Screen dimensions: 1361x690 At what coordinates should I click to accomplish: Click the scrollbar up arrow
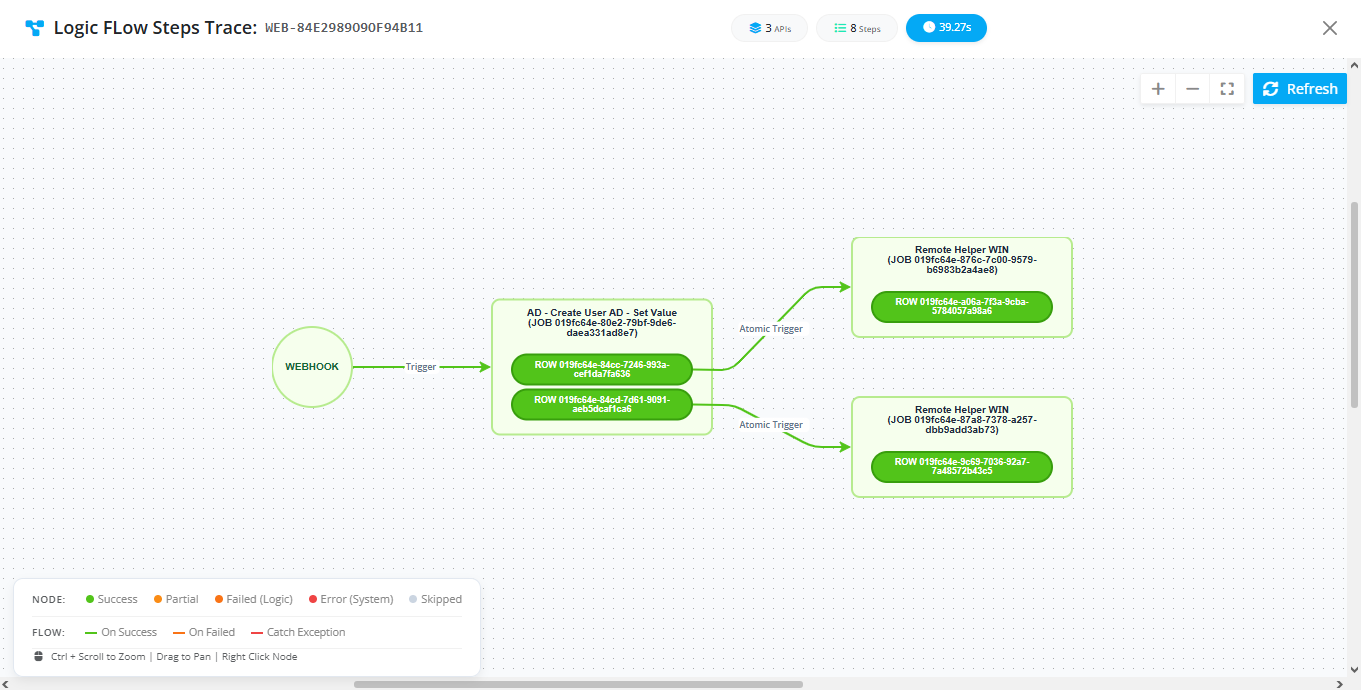pos(1355,63)
